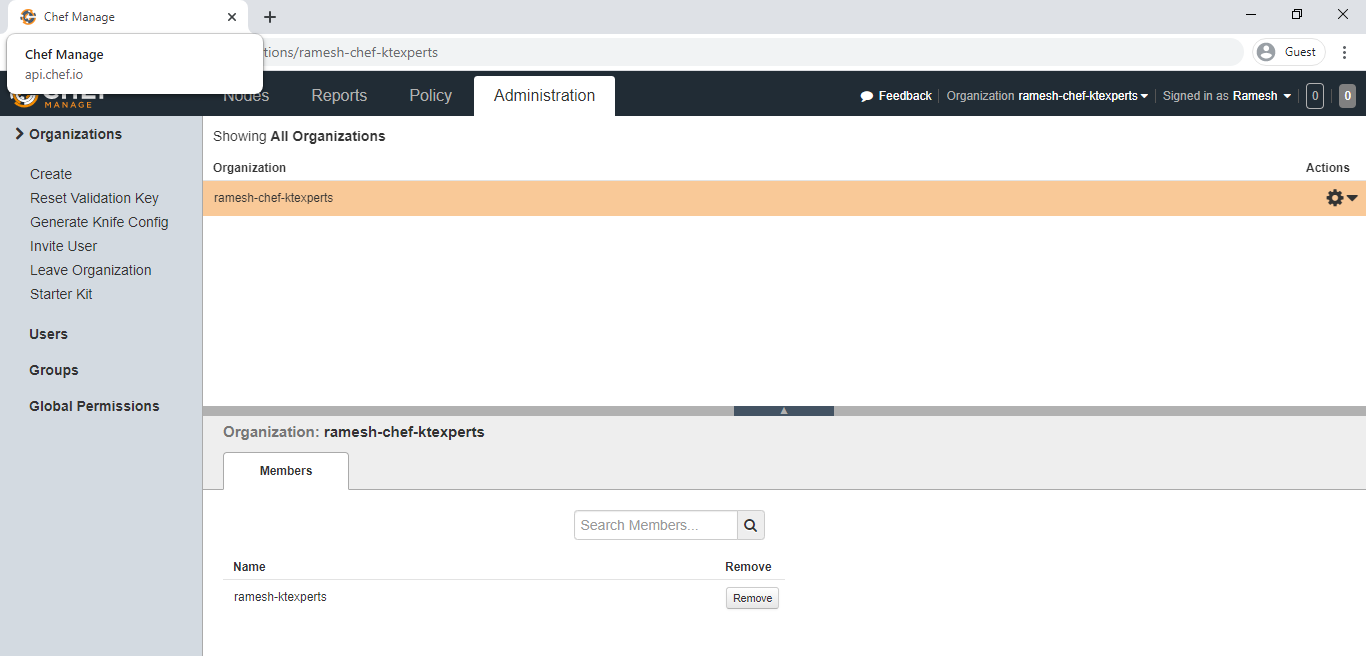Click the Guest profile avatar icon
The width and height of the screenshot is (1366, 656).
(1266, 52)
